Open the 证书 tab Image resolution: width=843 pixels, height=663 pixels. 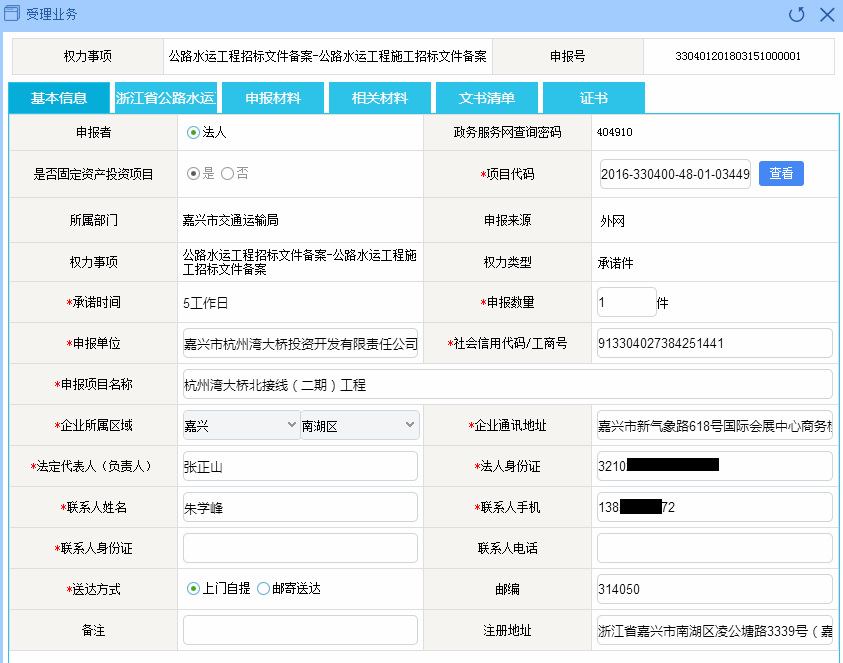pos(594,98)
